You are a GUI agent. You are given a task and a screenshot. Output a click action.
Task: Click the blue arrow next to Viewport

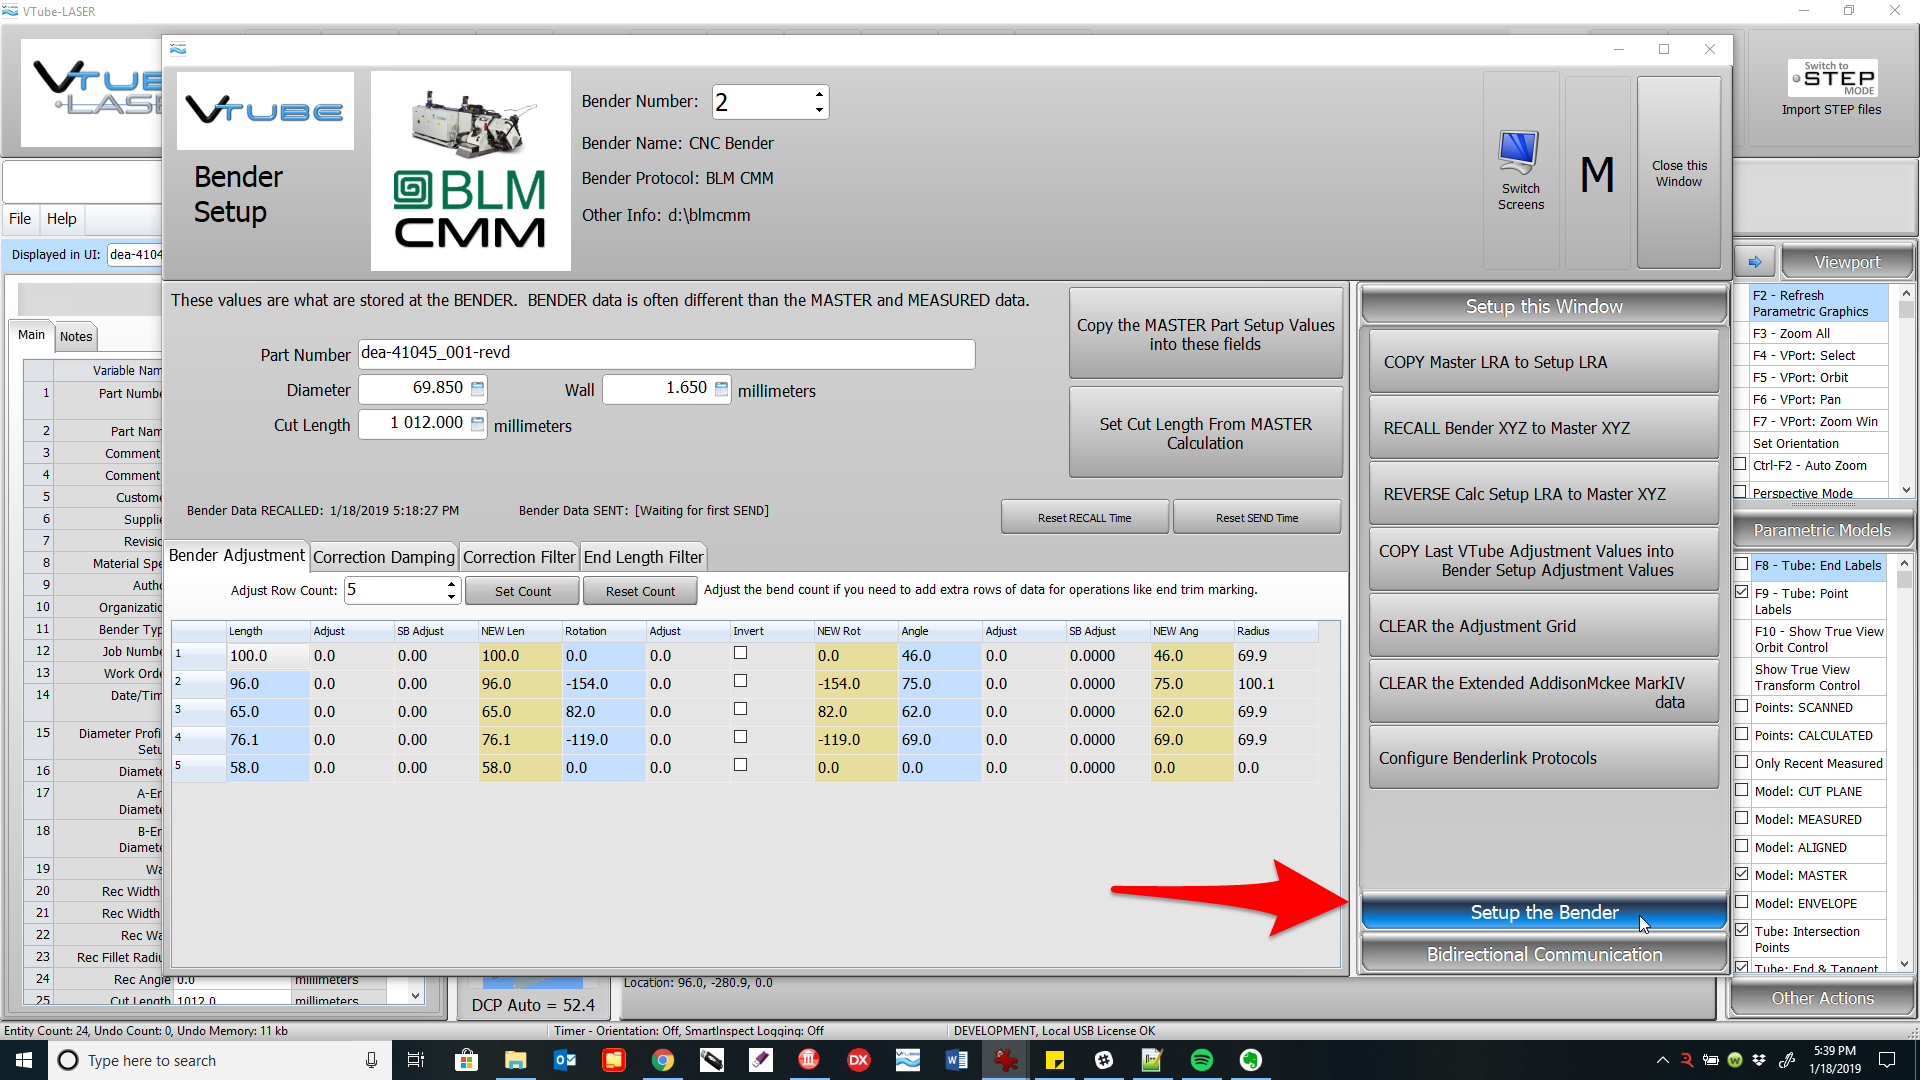(x=1755, y=262)
